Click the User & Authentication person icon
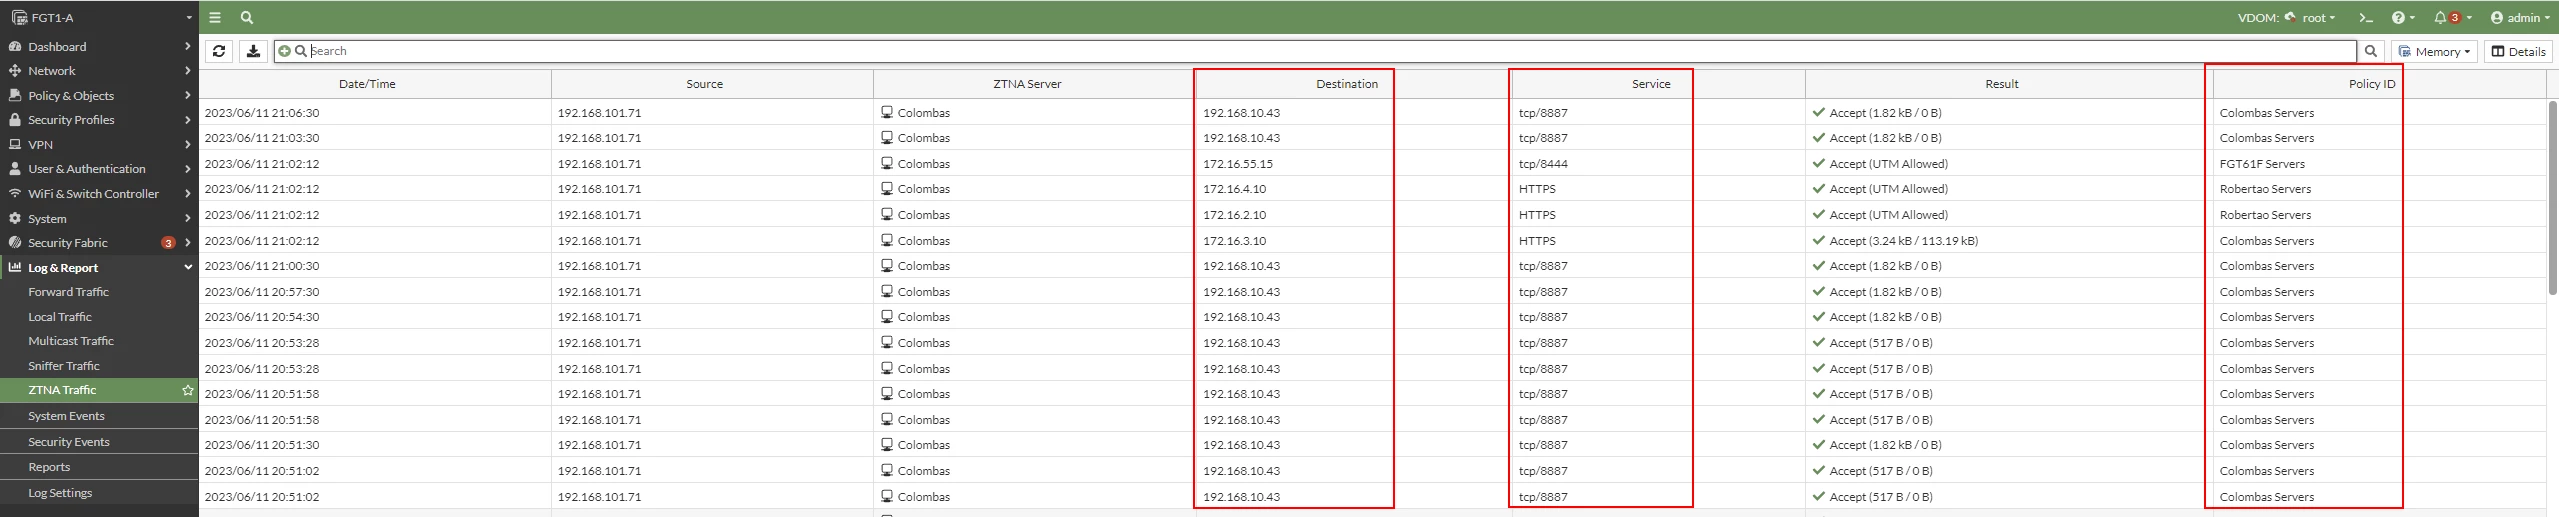2559x517 pixels. pos(15,169)
